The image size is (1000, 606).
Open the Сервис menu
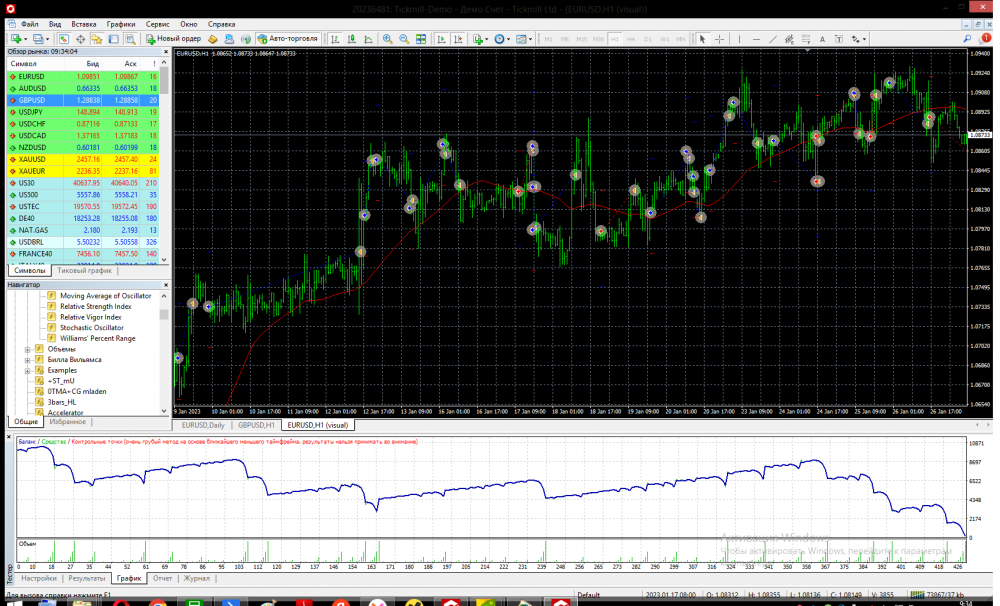point(157,22)
